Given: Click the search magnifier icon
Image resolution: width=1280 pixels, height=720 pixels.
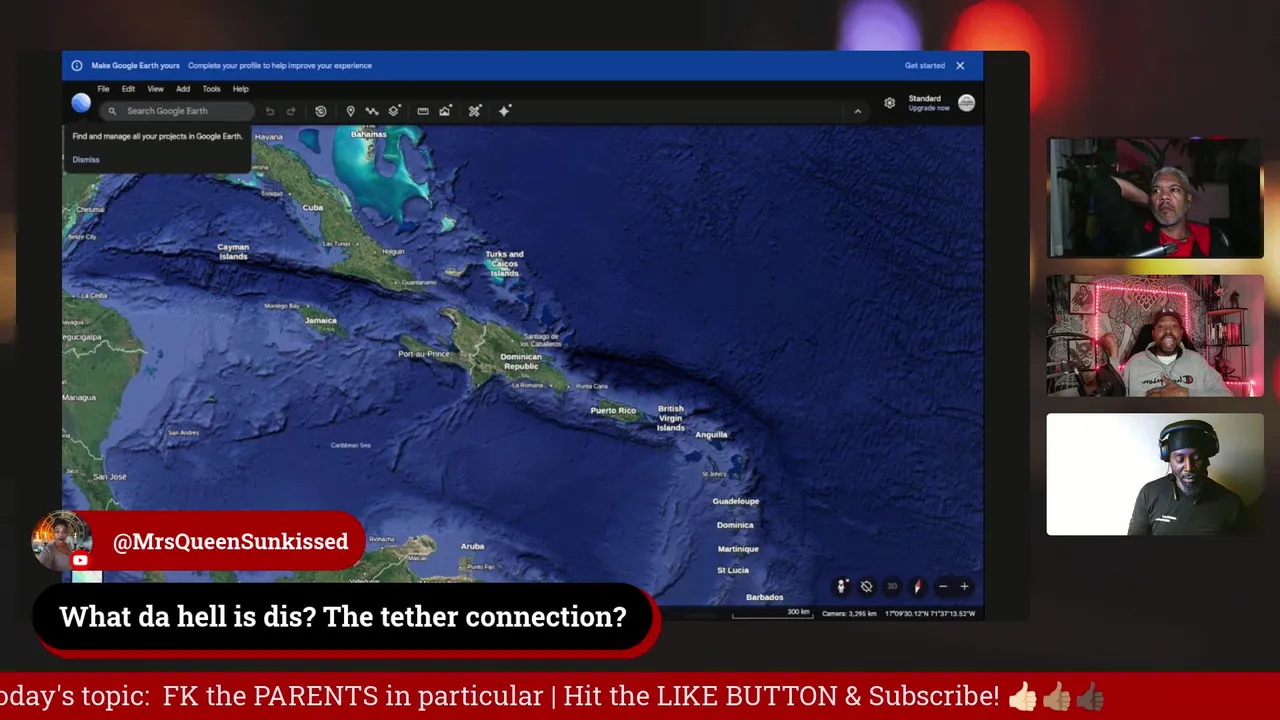Looking at the screenshot, I should click(112, 111).
